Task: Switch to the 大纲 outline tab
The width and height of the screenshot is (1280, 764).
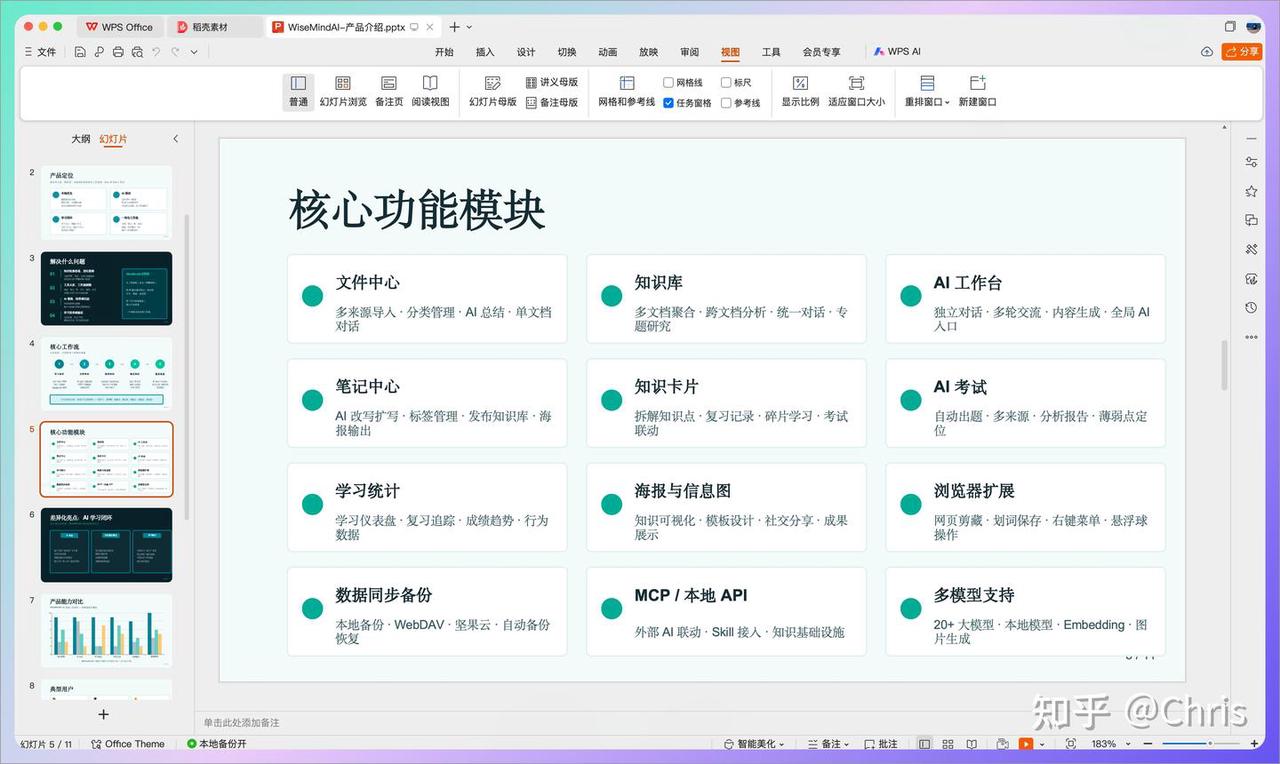Action: tap(81, 139)
